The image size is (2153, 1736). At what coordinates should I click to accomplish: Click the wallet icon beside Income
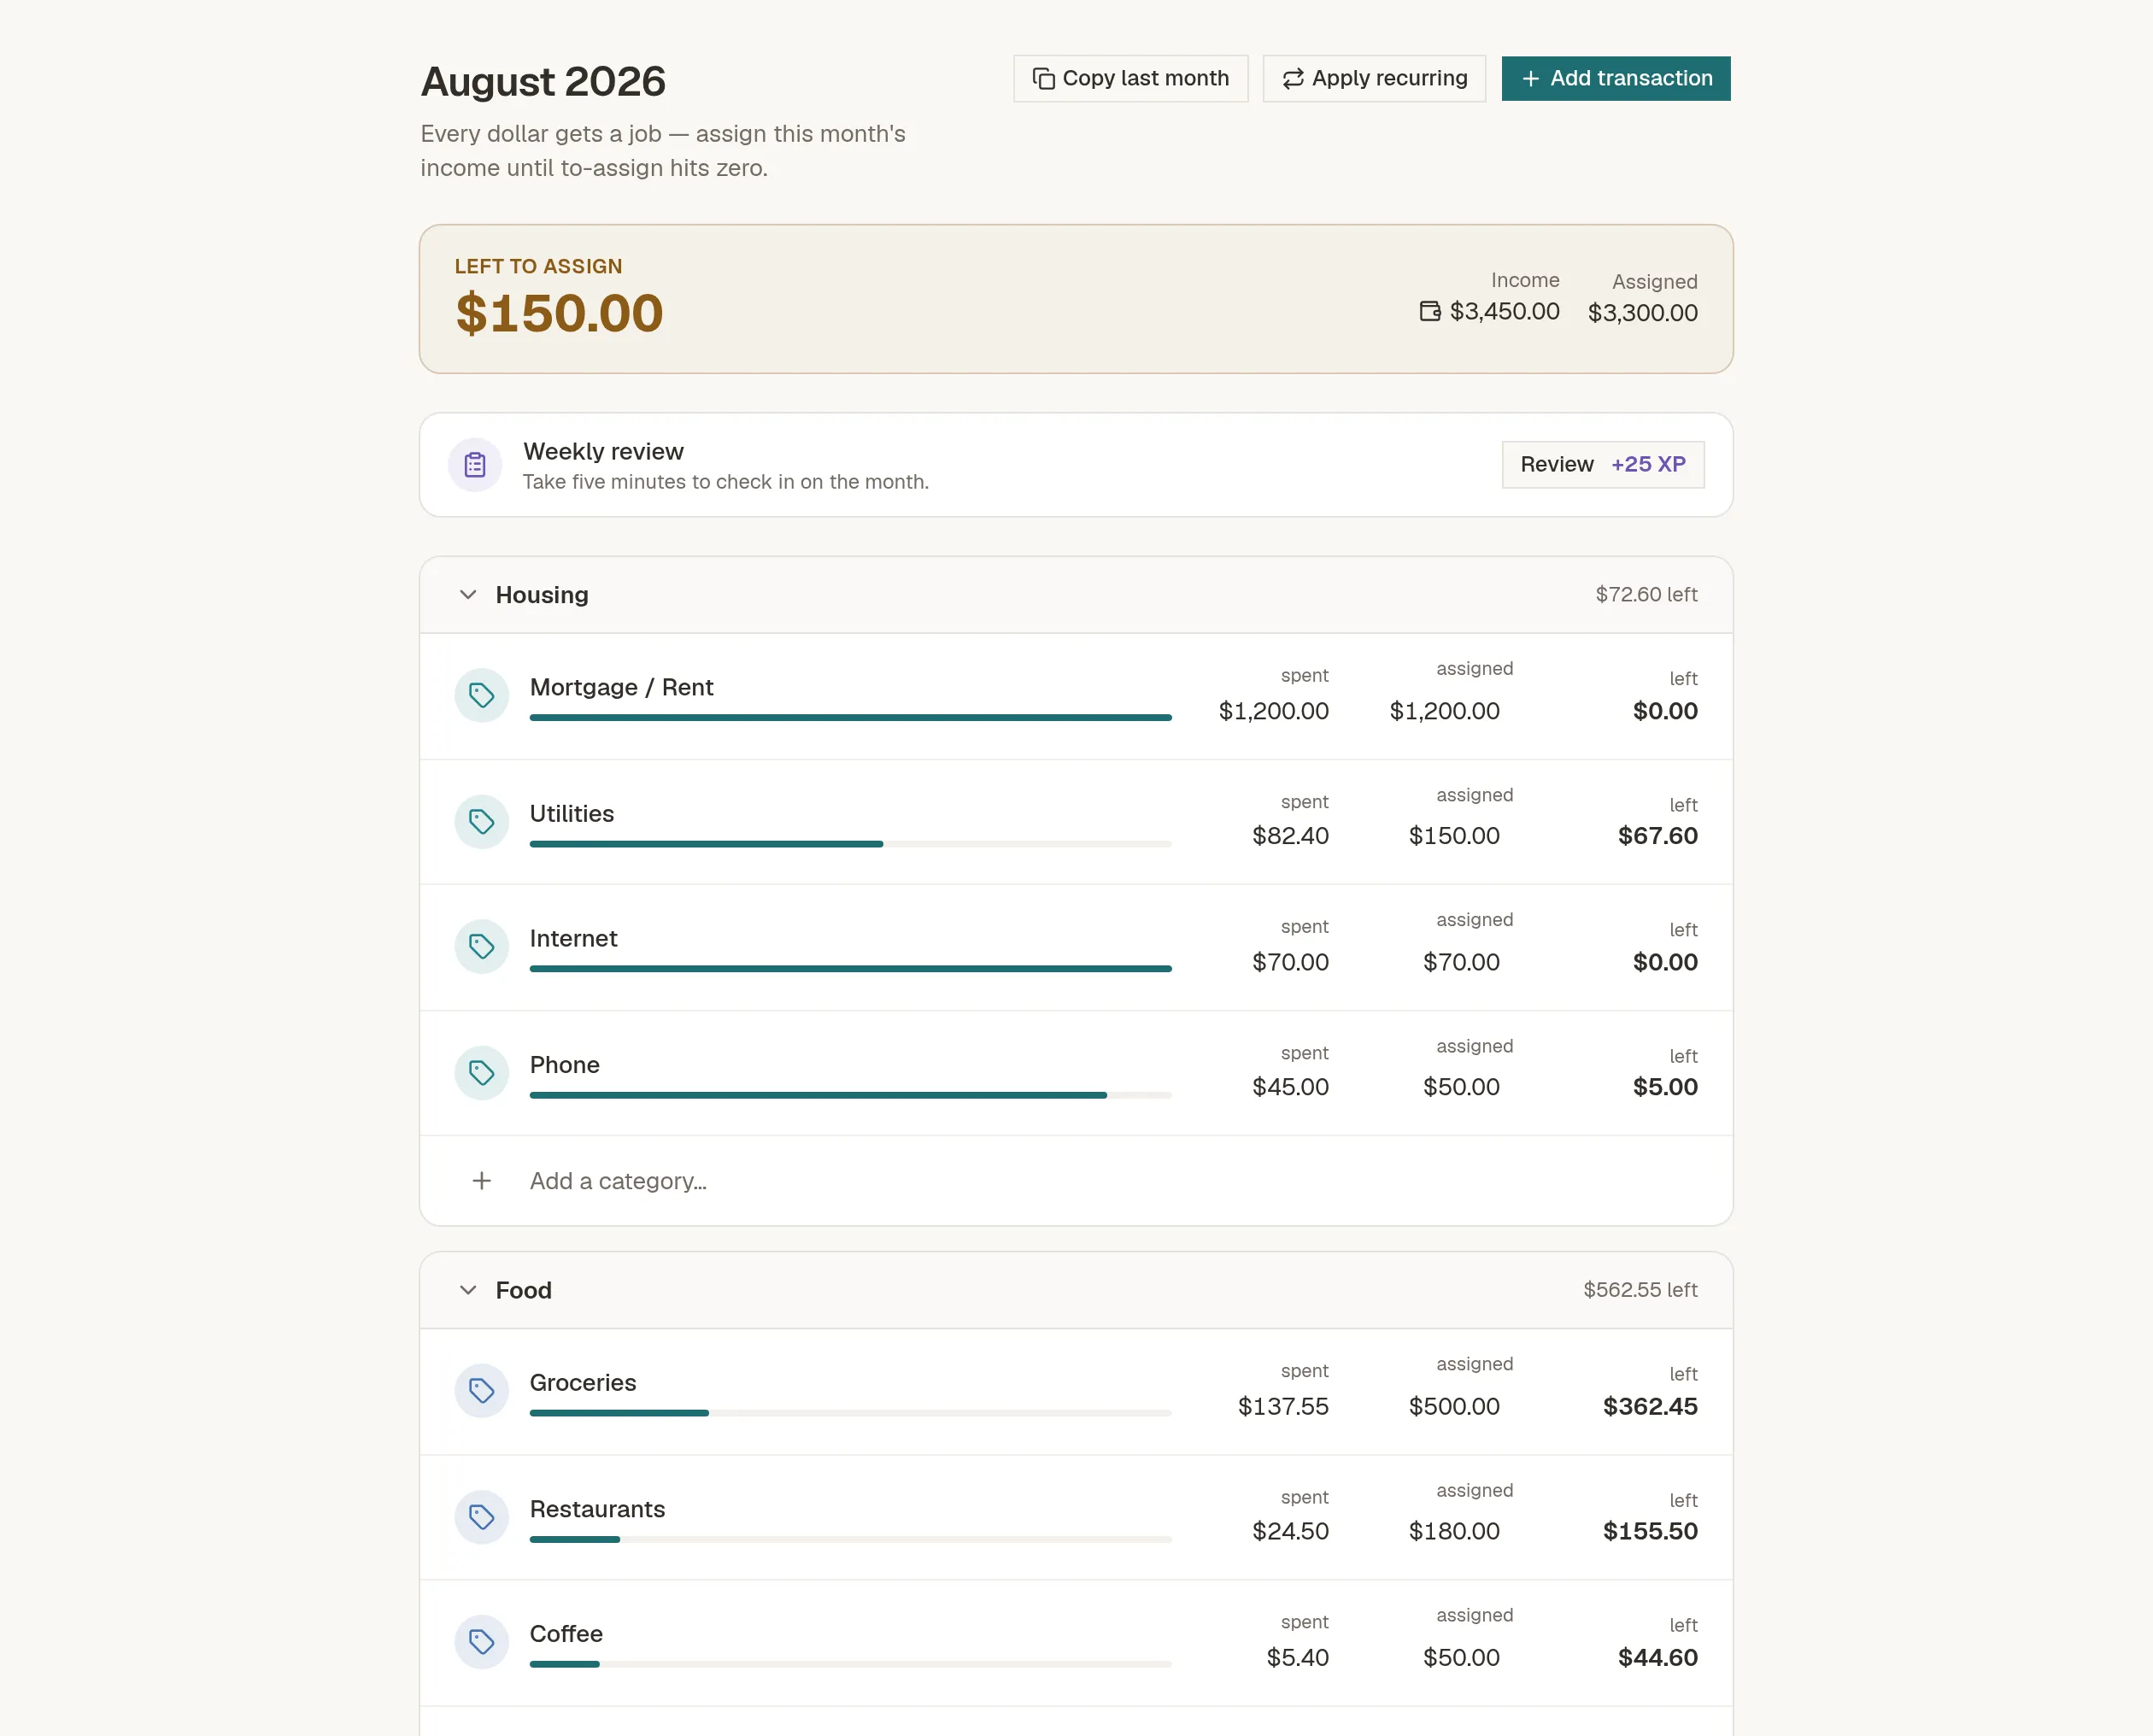pos(1430,311)
